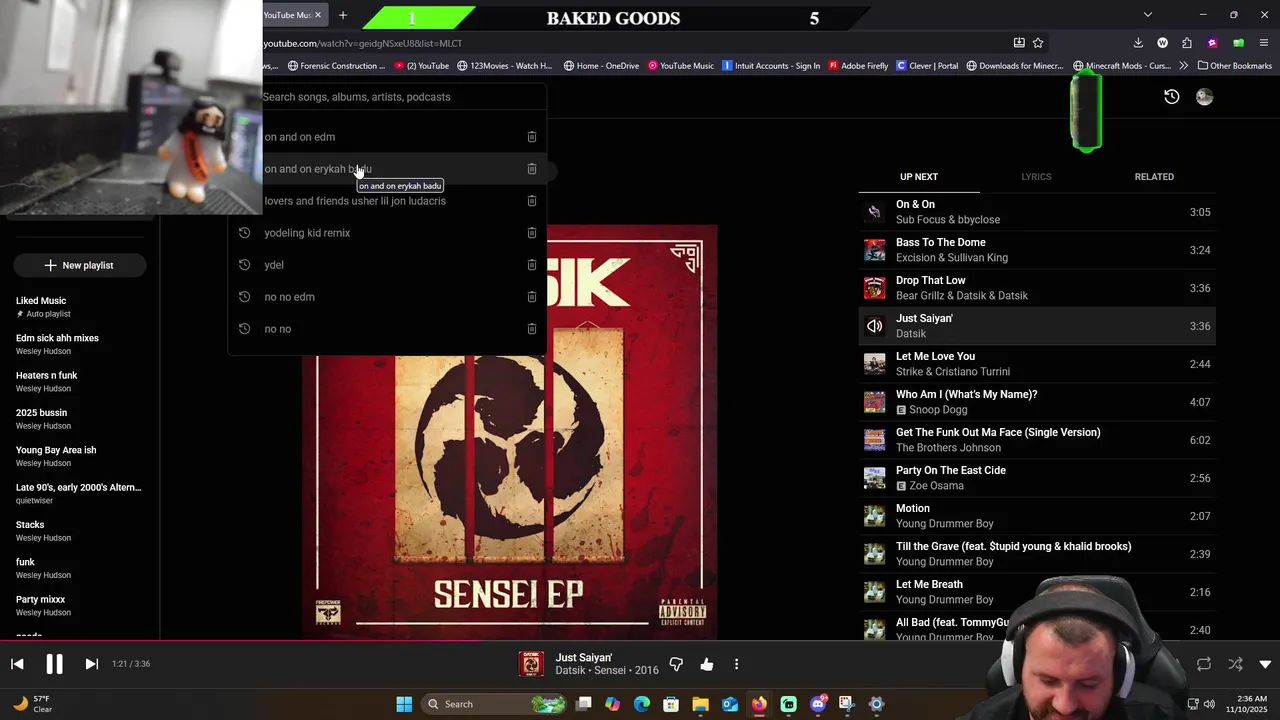The image size is (1280, 720).
Task: Open the browser extensions puzzle icon
Action: tap(1187, 43)
